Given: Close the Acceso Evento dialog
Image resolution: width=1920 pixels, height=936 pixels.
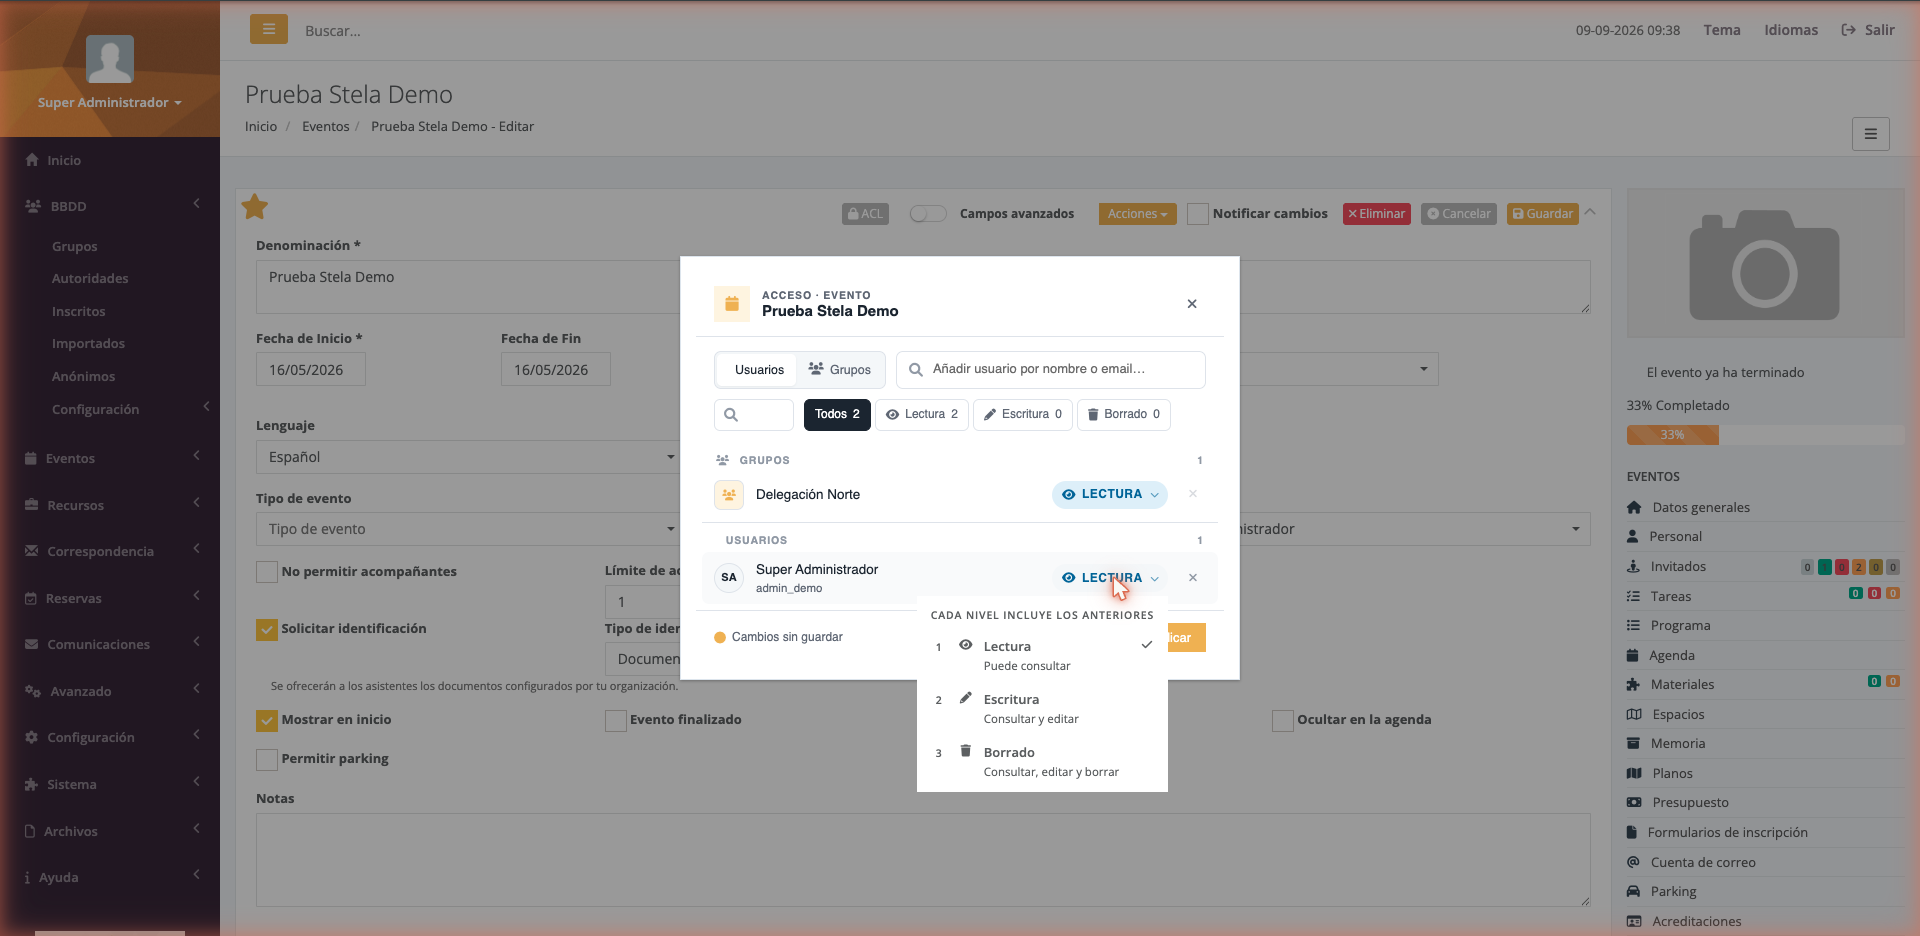Looking at the screenshot, I should pos(1192,304).
